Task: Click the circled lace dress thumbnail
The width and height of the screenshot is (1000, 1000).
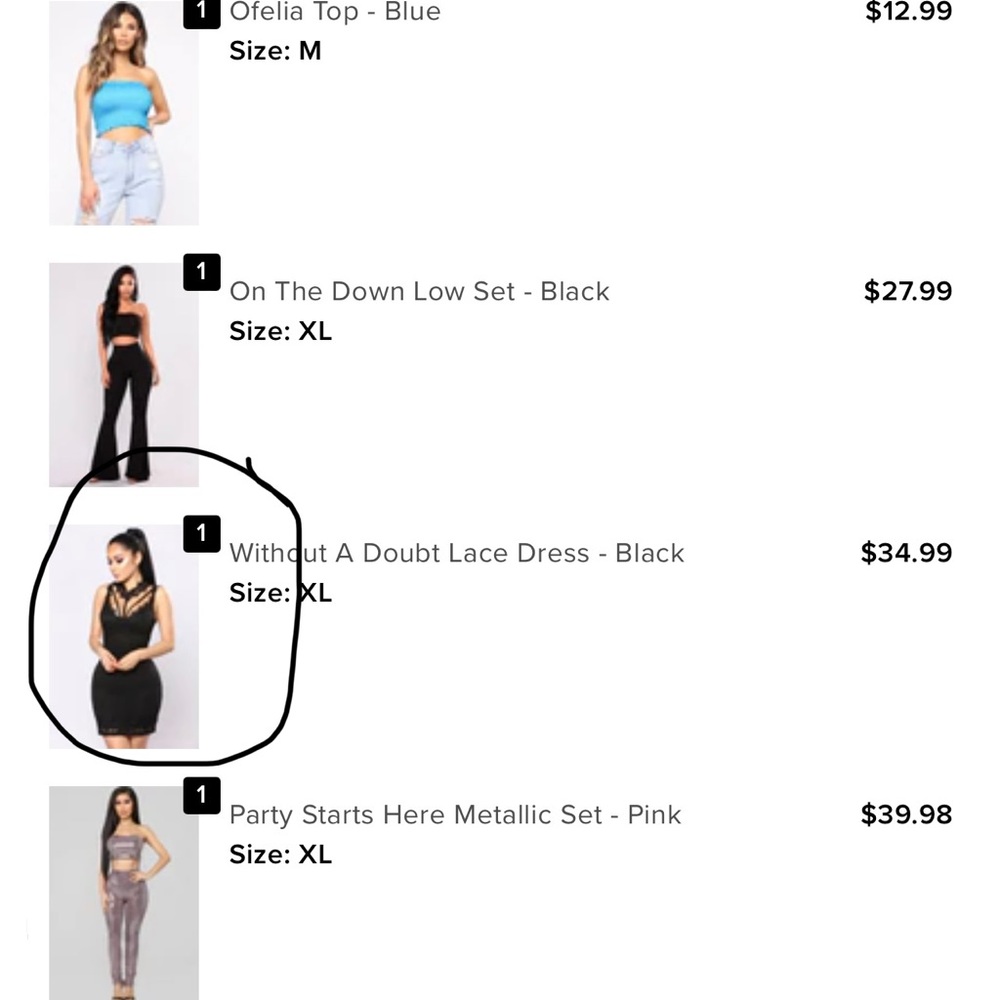Action: [x=123, y=635]
